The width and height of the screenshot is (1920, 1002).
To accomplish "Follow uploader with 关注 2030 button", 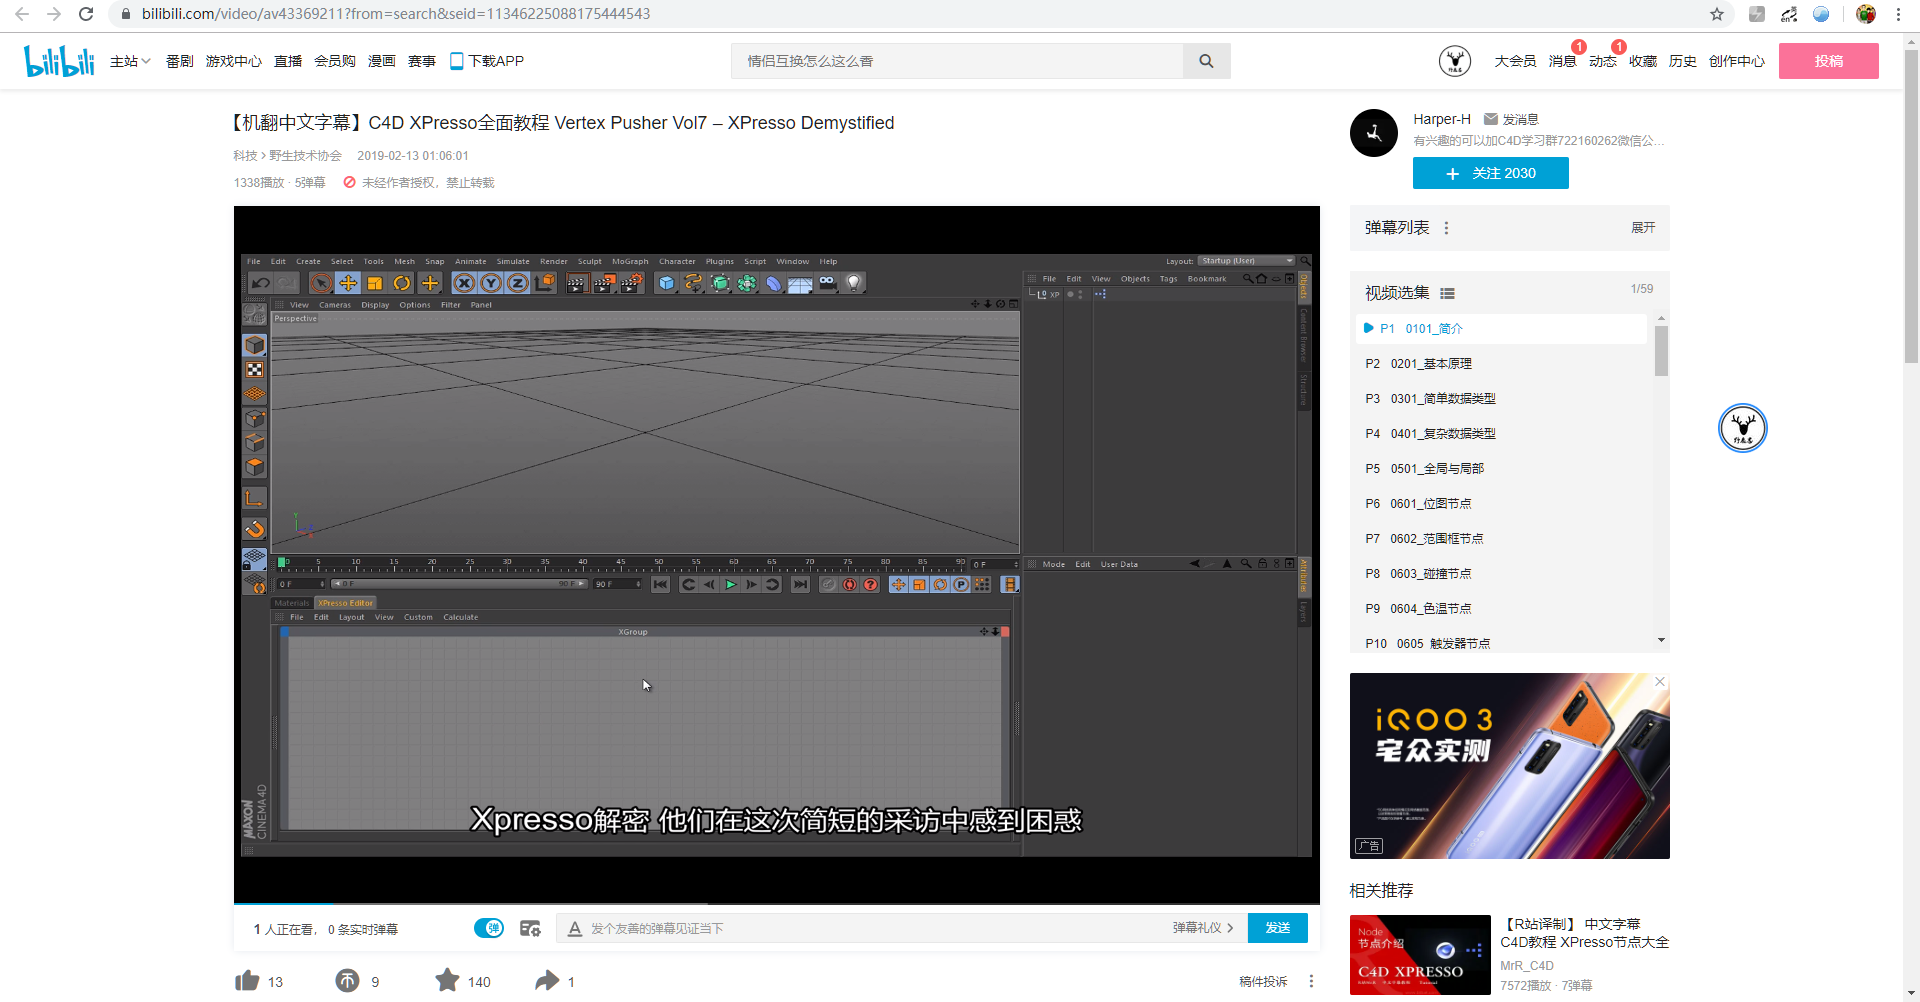I will click(1491, 173).
